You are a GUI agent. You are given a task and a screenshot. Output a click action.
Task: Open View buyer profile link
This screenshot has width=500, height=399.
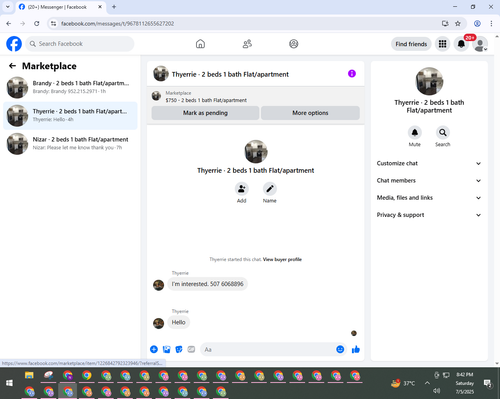click(x=282, y=259)
